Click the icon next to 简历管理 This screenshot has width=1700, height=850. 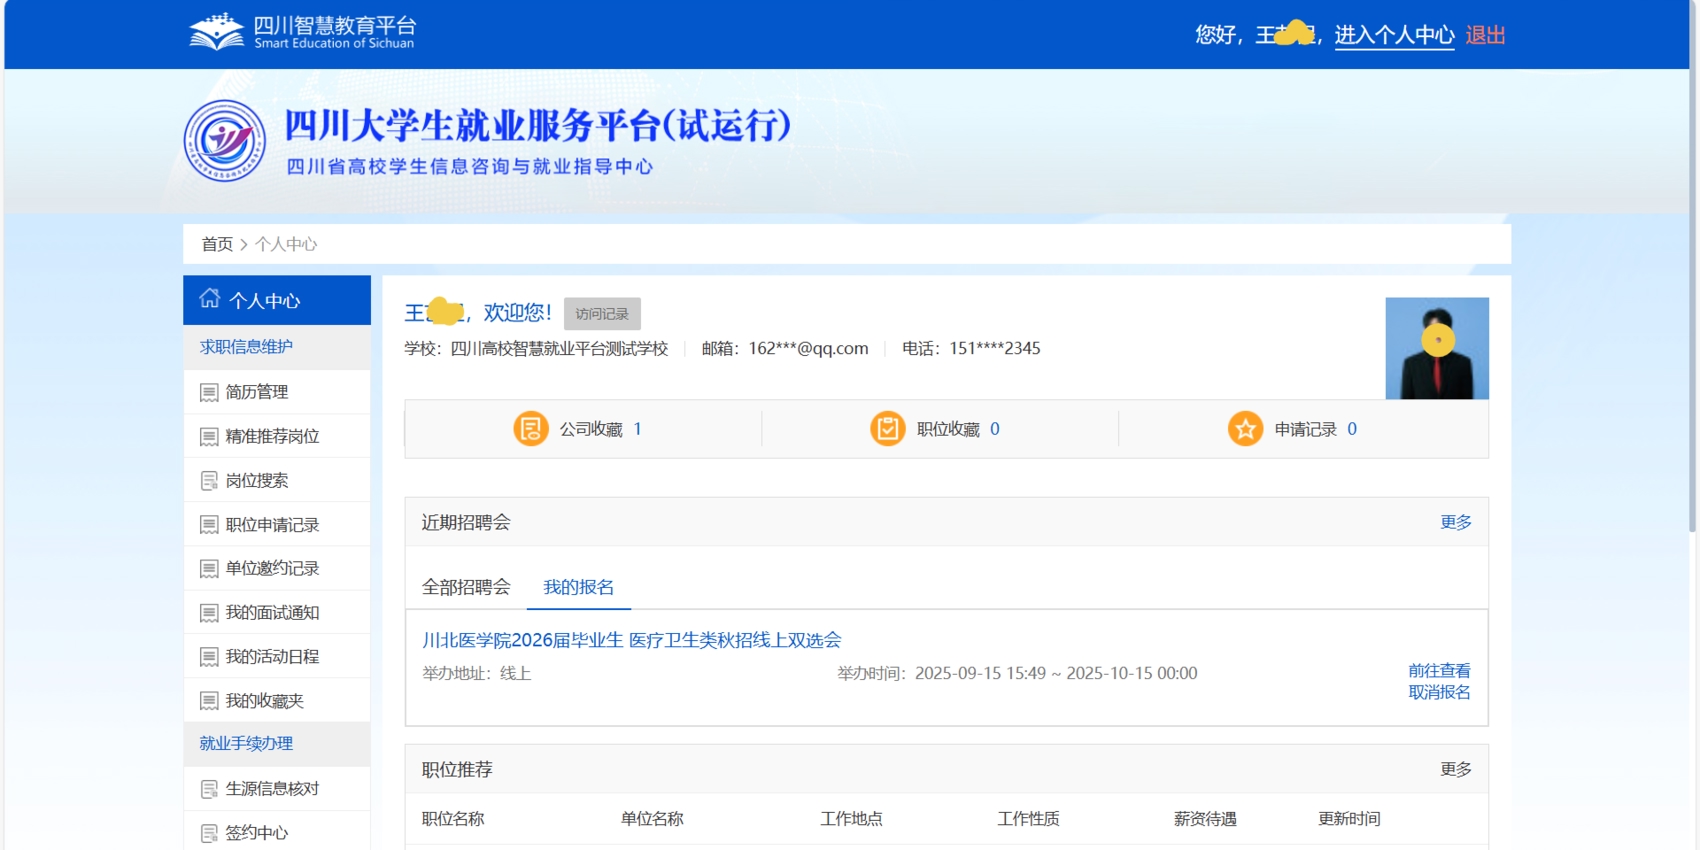click(x=209, y=393)
